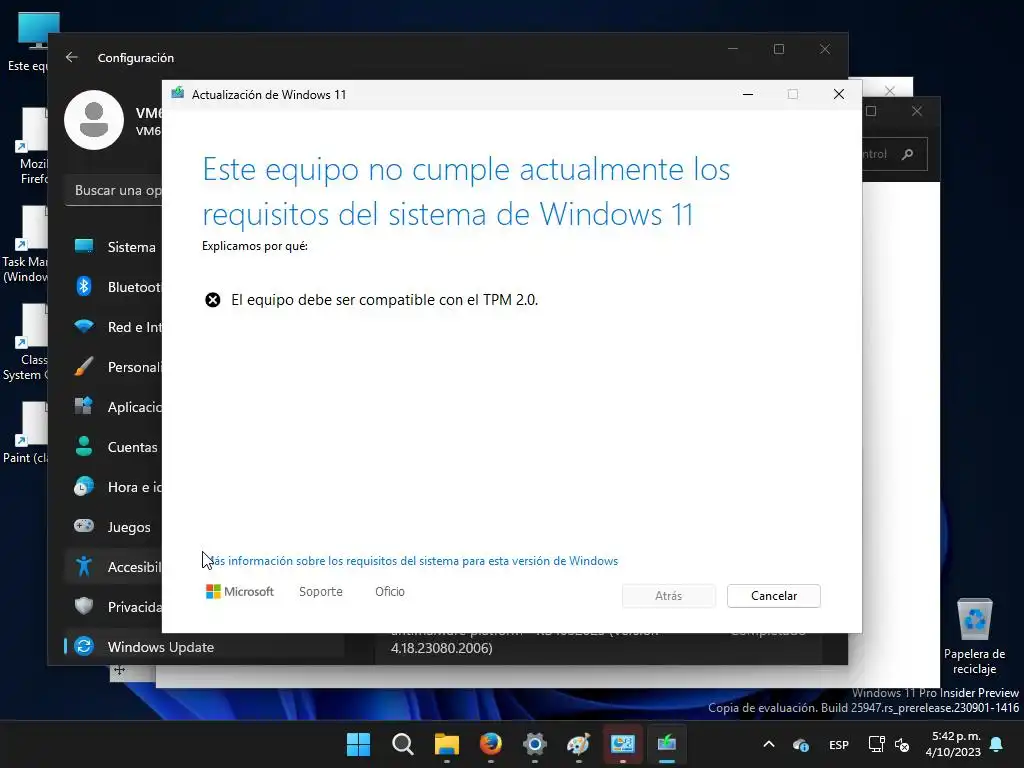Click the disabled Atrás button

(x=668, y=596)
